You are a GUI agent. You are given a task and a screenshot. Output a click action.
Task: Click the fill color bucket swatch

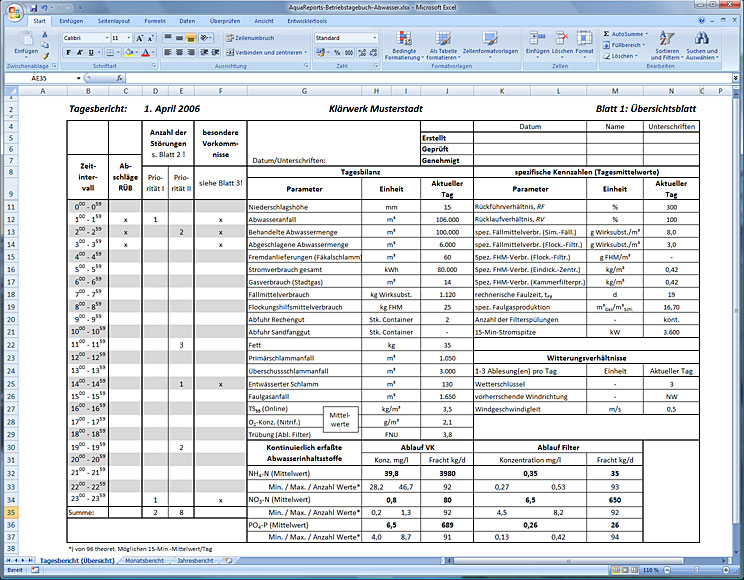pos(129,52)
